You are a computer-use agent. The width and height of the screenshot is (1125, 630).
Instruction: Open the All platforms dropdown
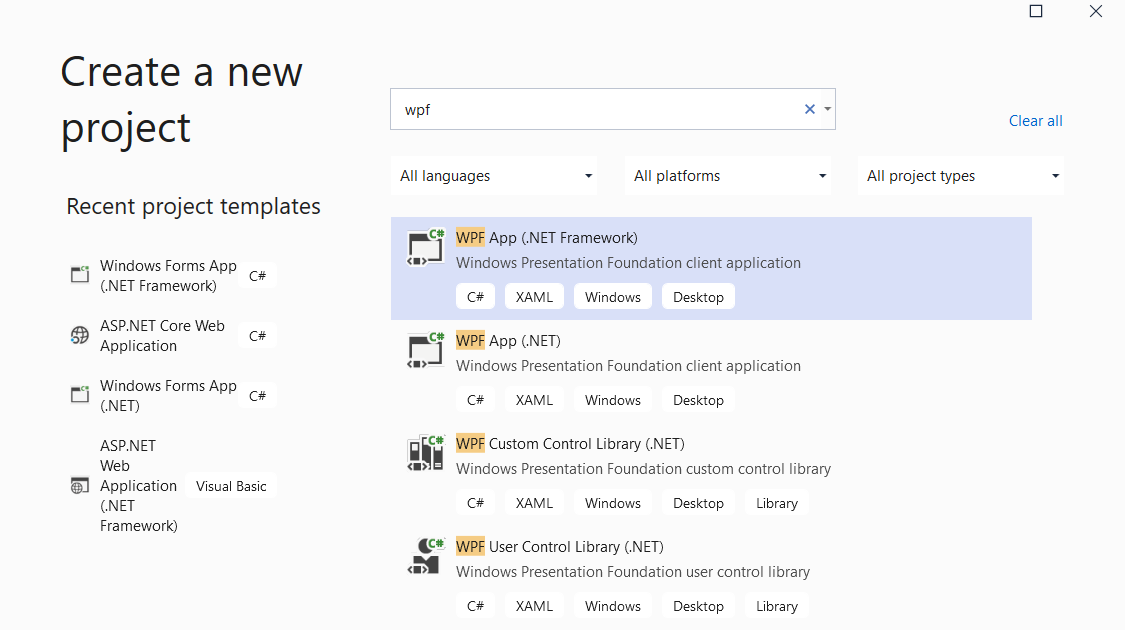point(728,175)
